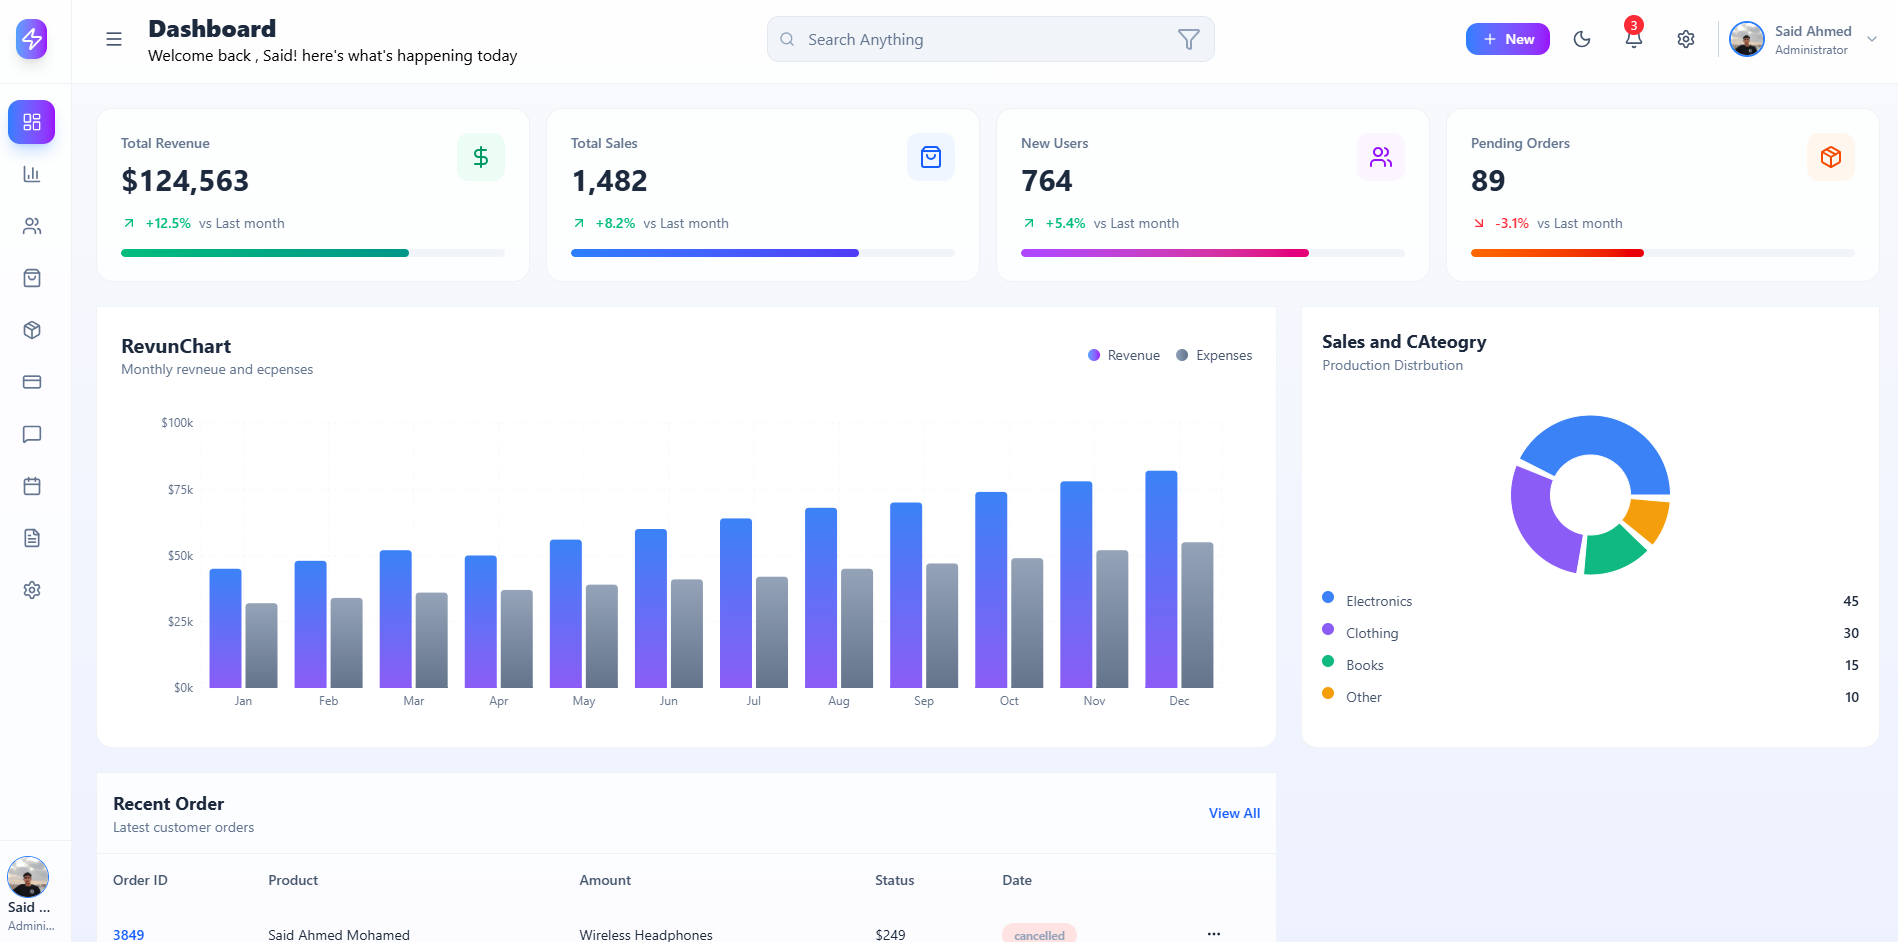Open the Users section from sidebar

pyautogui.click(x=31, y=226)
